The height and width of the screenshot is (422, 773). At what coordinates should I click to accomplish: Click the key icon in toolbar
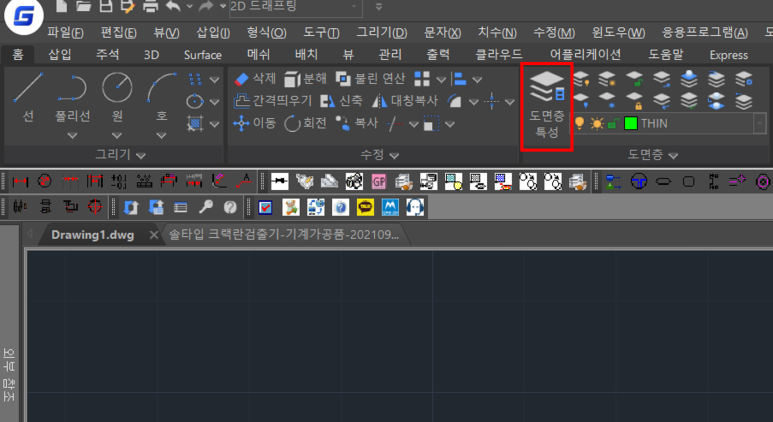206,207
